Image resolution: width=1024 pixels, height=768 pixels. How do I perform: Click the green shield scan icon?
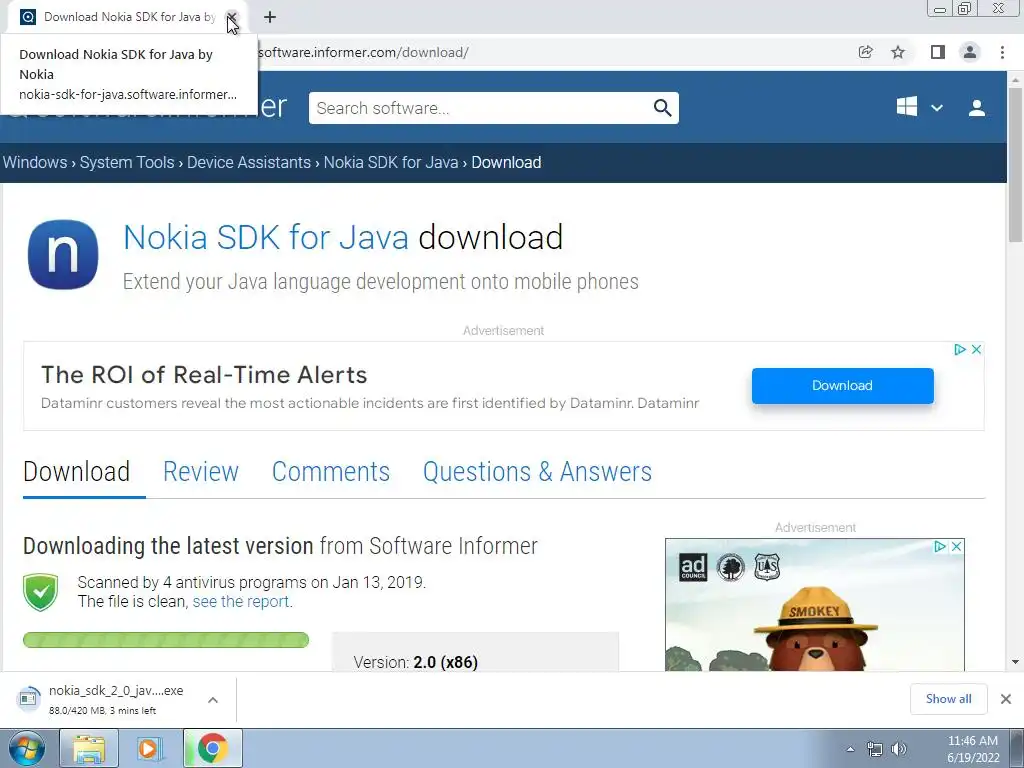pos(40,592)
